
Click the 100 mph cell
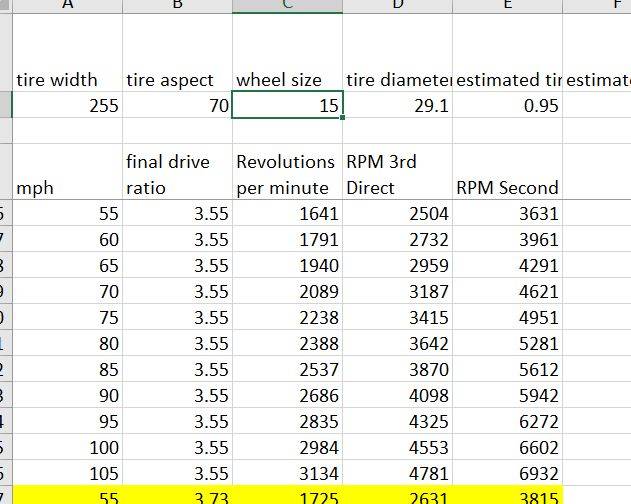point(67,446)
